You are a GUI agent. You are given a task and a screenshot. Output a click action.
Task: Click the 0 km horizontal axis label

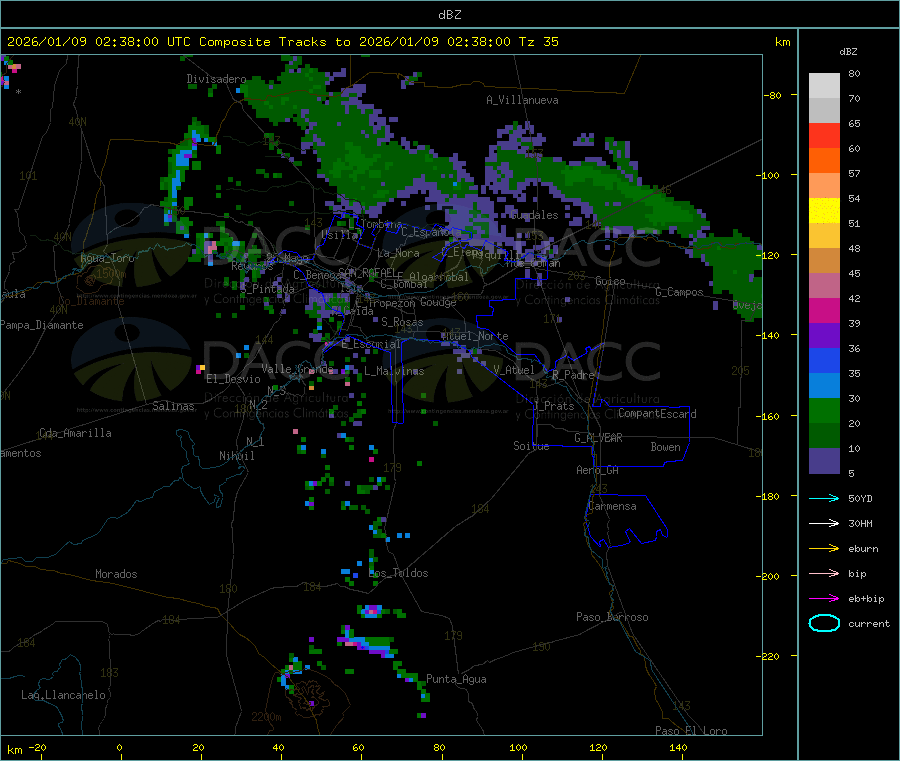[x=119, y=747]
